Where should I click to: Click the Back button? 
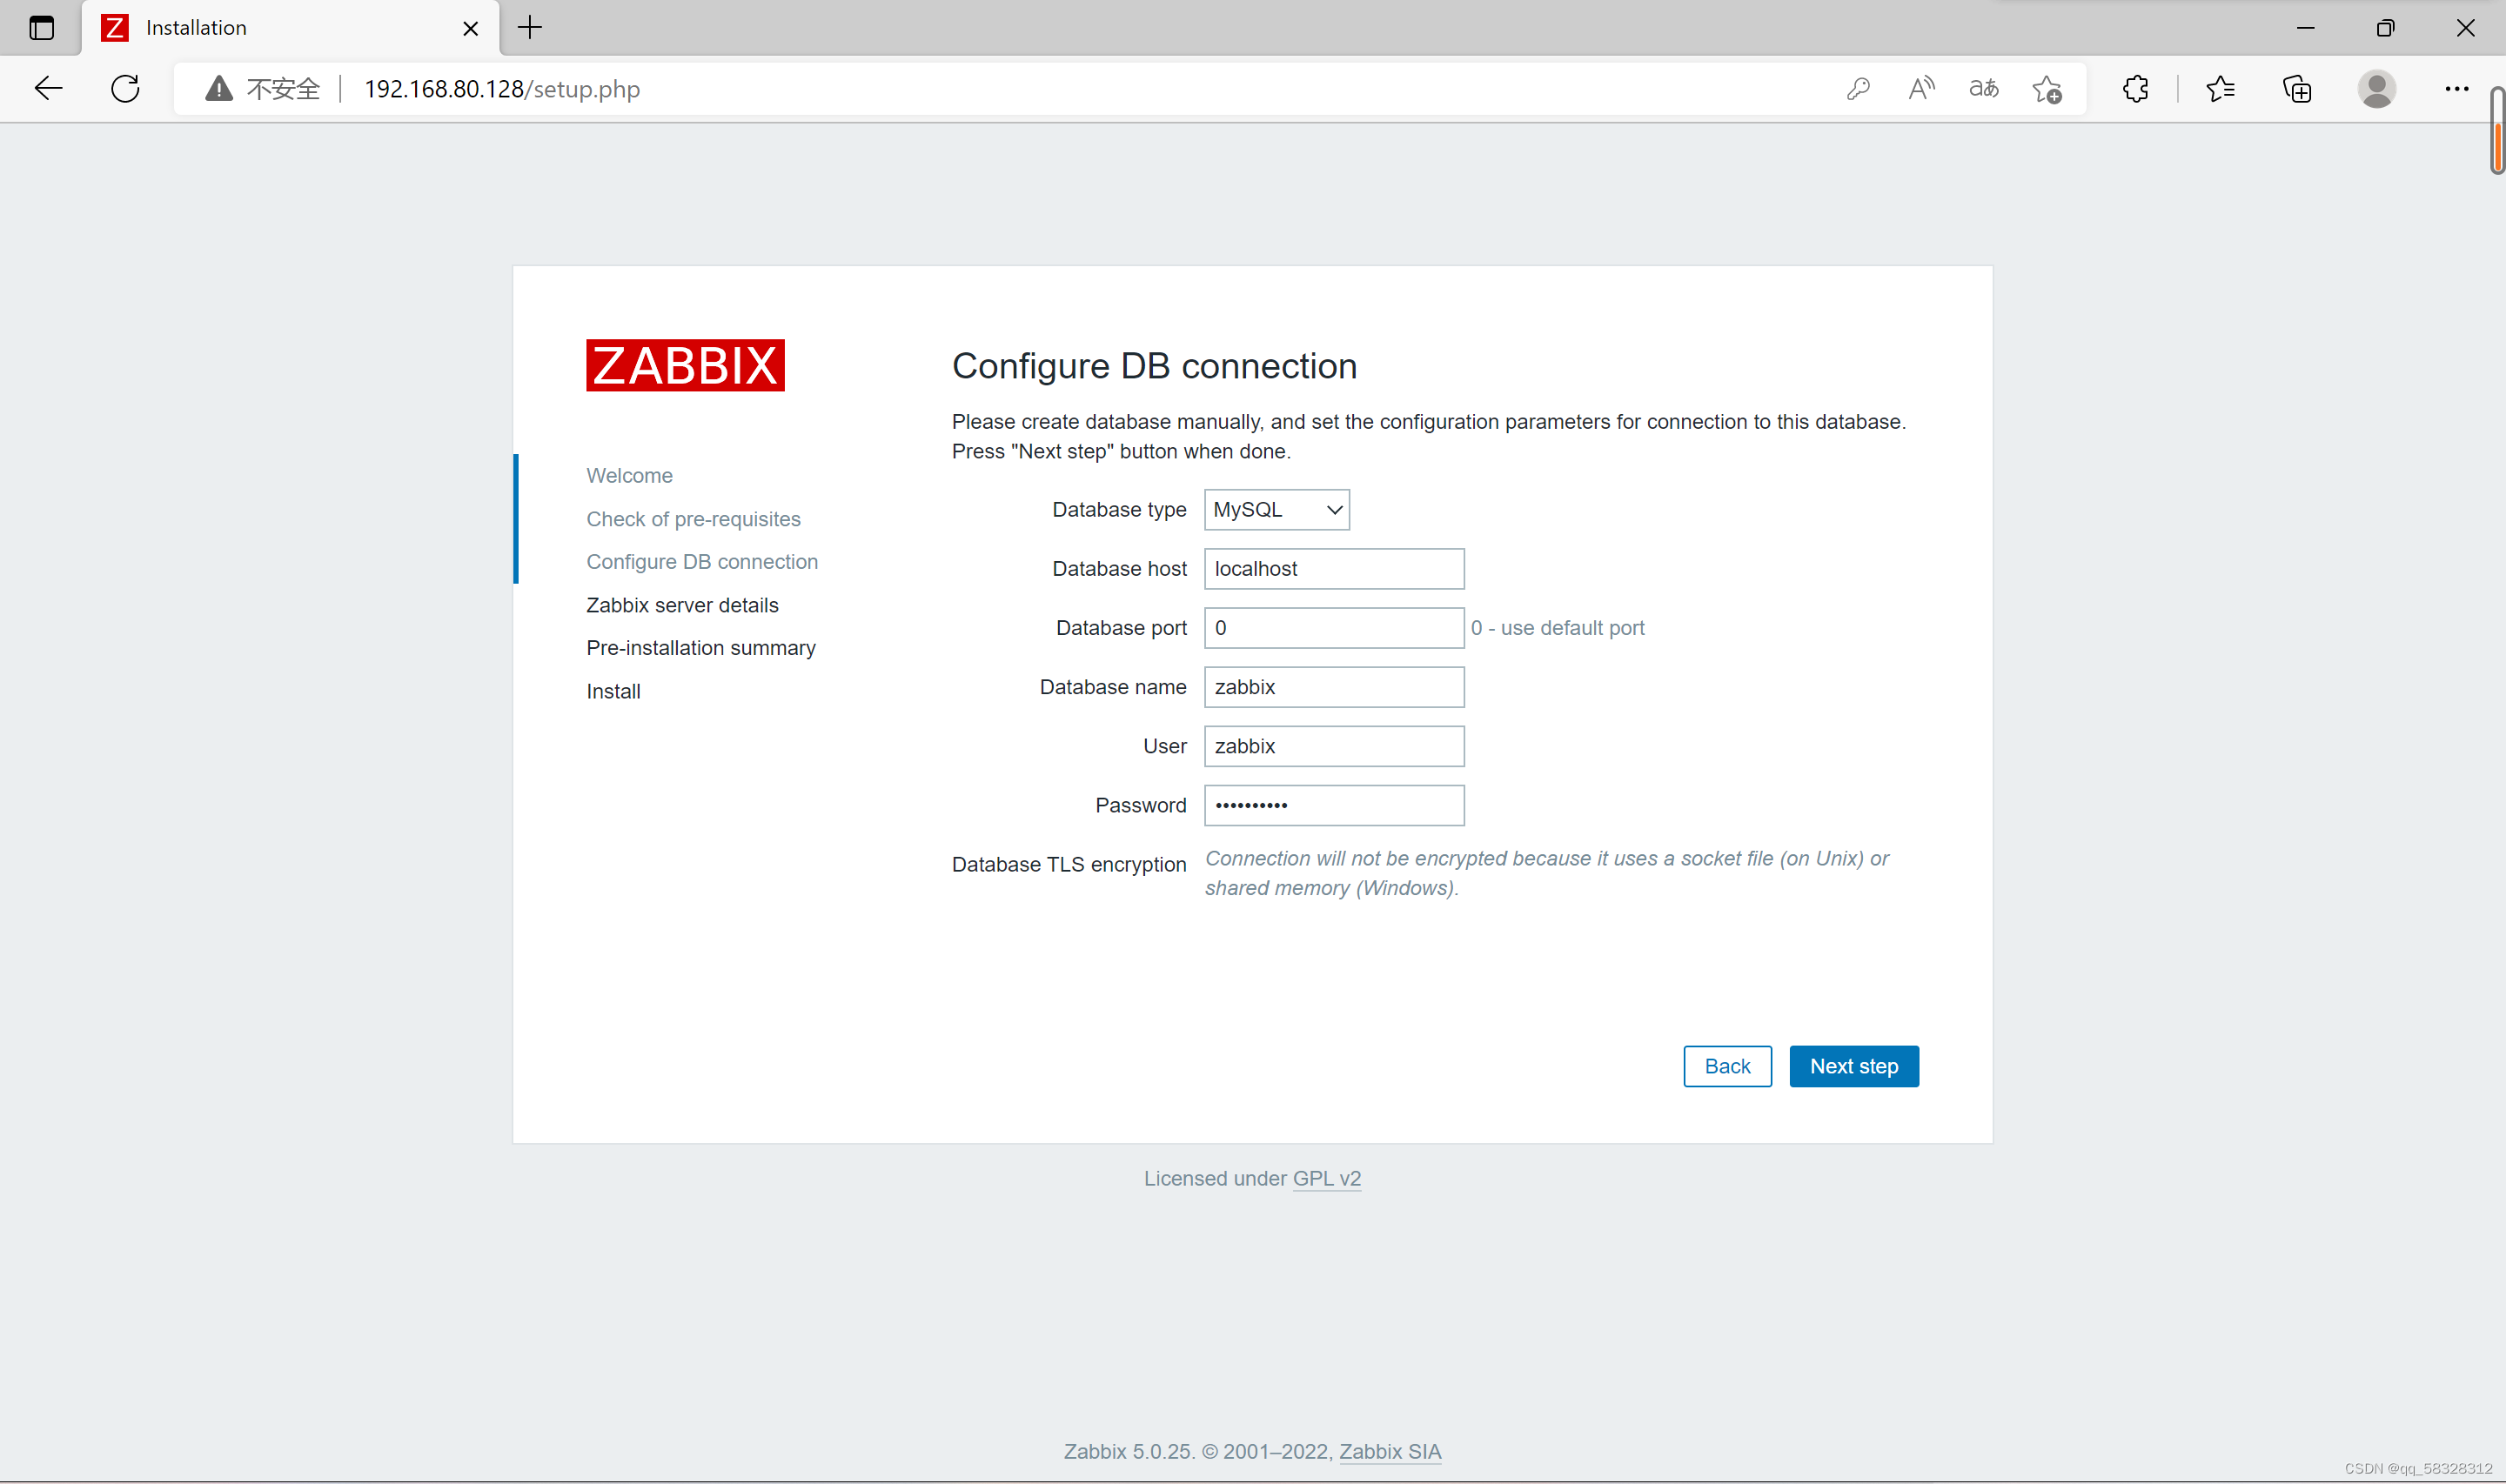click(x=1727, y=1066)
